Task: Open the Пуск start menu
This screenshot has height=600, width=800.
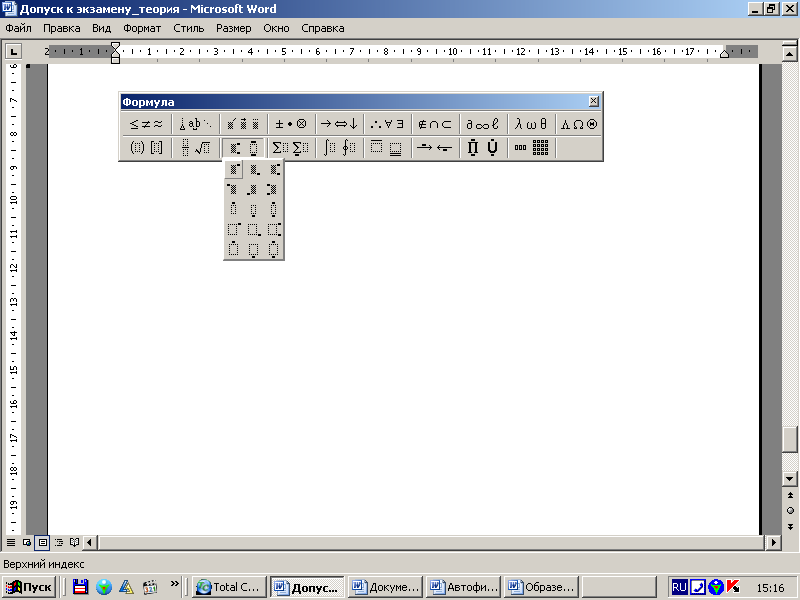Action: pos(29,587)
